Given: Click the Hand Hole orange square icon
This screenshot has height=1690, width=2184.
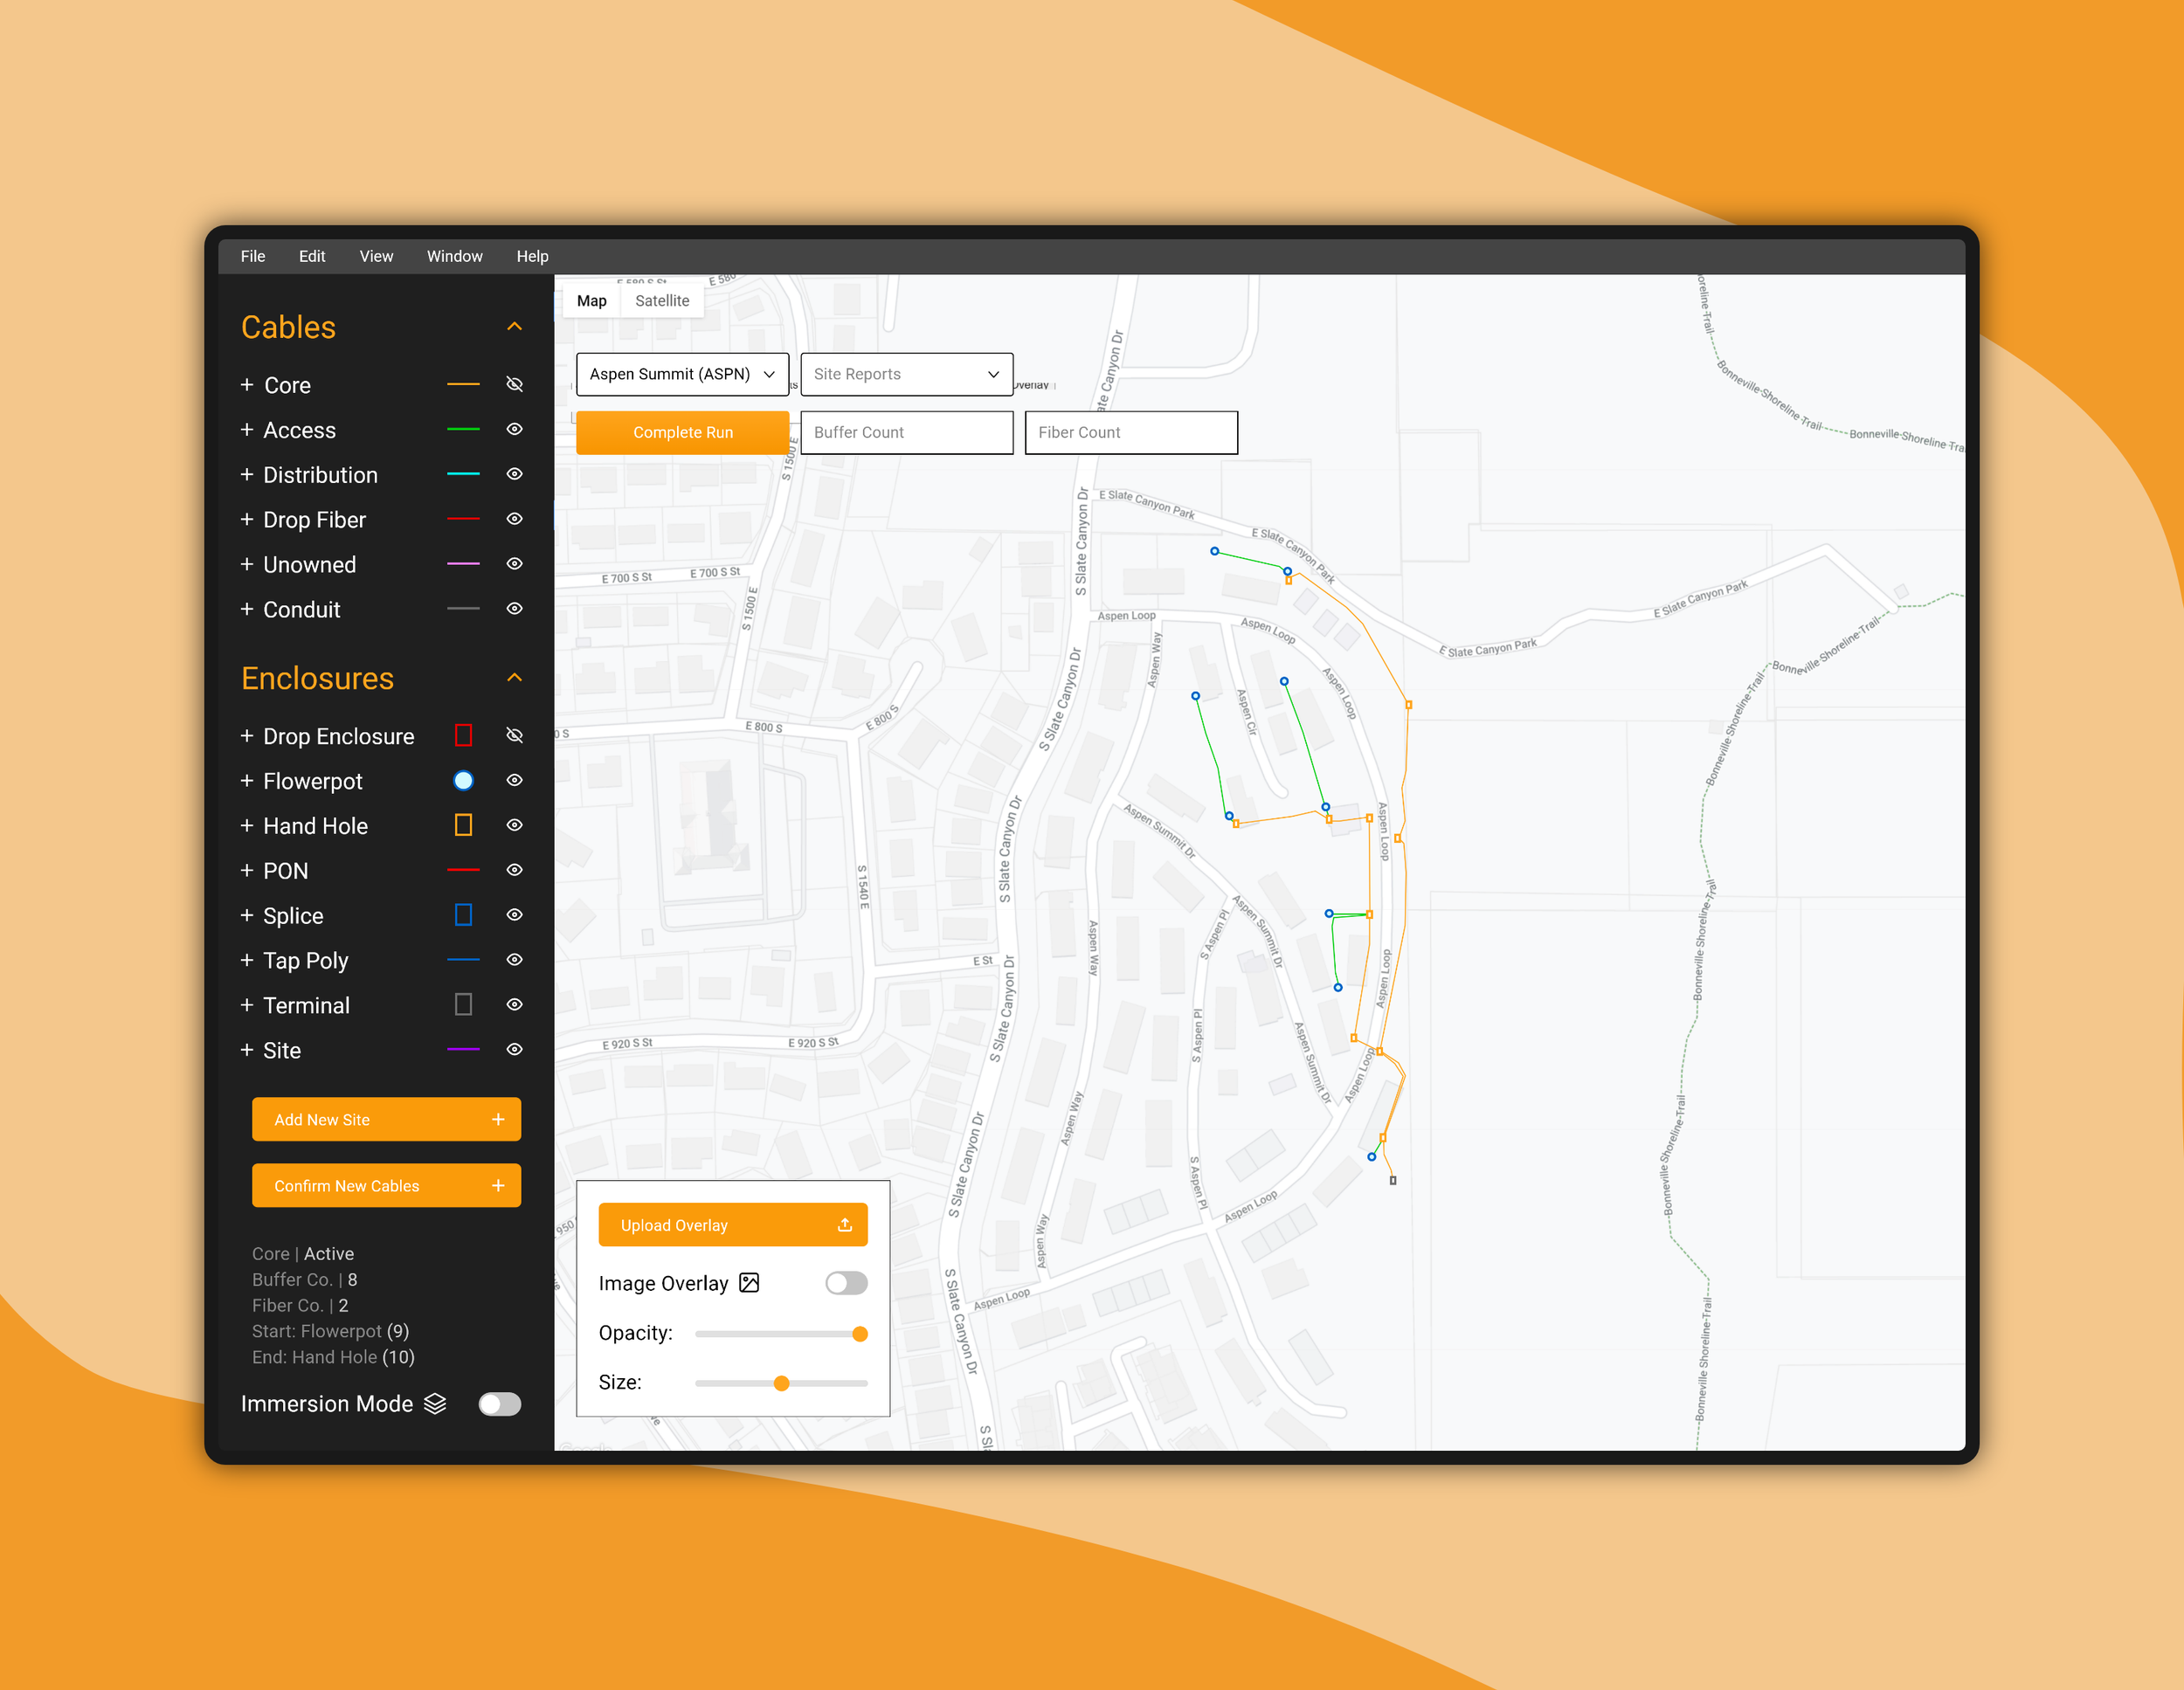Looking at the screenshot, I should point(463,825).
